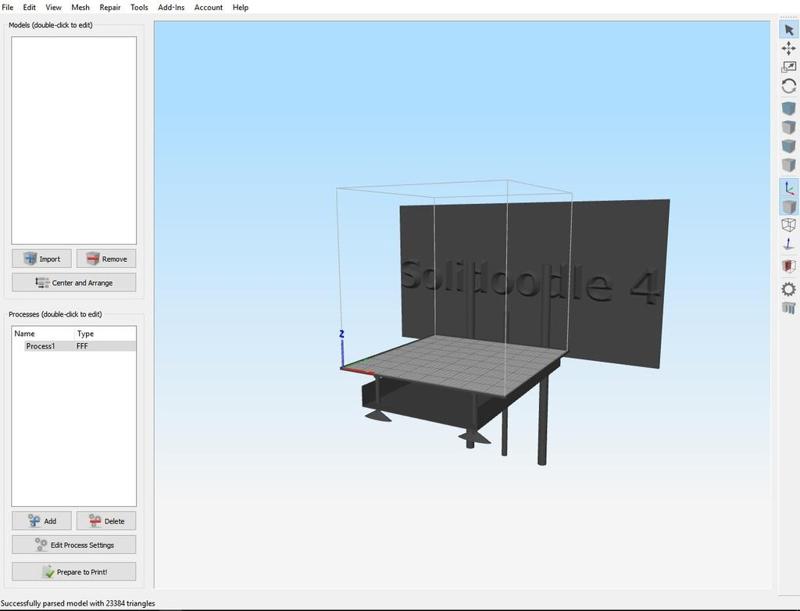Click the Remove model button
This screenshot has height=611, width=800.
coord(106,259)
